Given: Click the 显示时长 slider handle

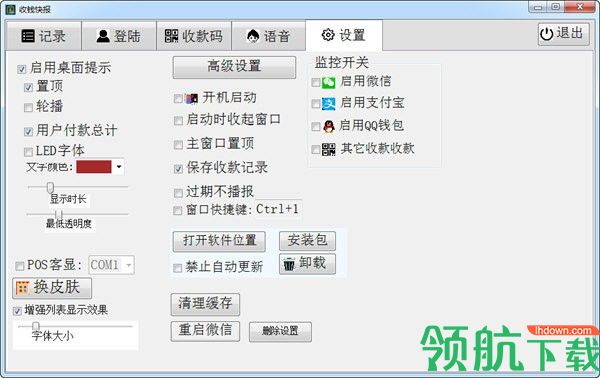Looking at the screenshot, I should pyautogui.click(x=50, y=187).
